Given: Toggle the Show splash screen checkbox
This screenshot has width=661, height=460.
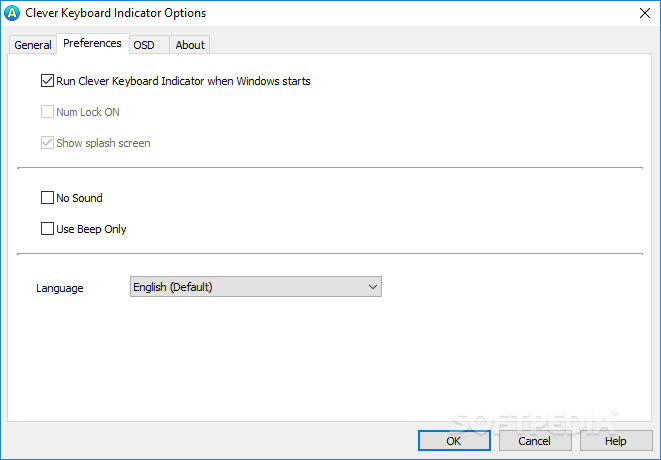Looking at the screenshot, I should click(x=47, y=143).
